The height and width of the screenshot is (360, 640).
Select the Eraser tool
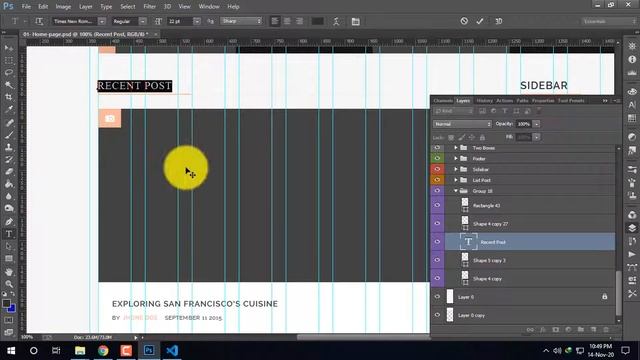[x=9, y=172]
